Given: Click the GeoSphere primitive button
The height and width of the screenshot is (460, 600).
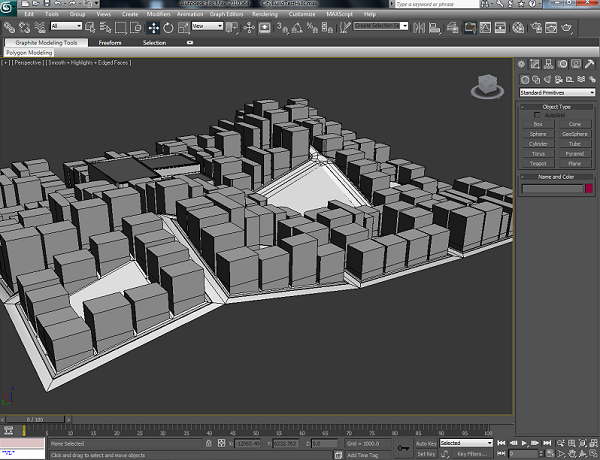Looking at the screenshot, I should (x=575, y=133).
